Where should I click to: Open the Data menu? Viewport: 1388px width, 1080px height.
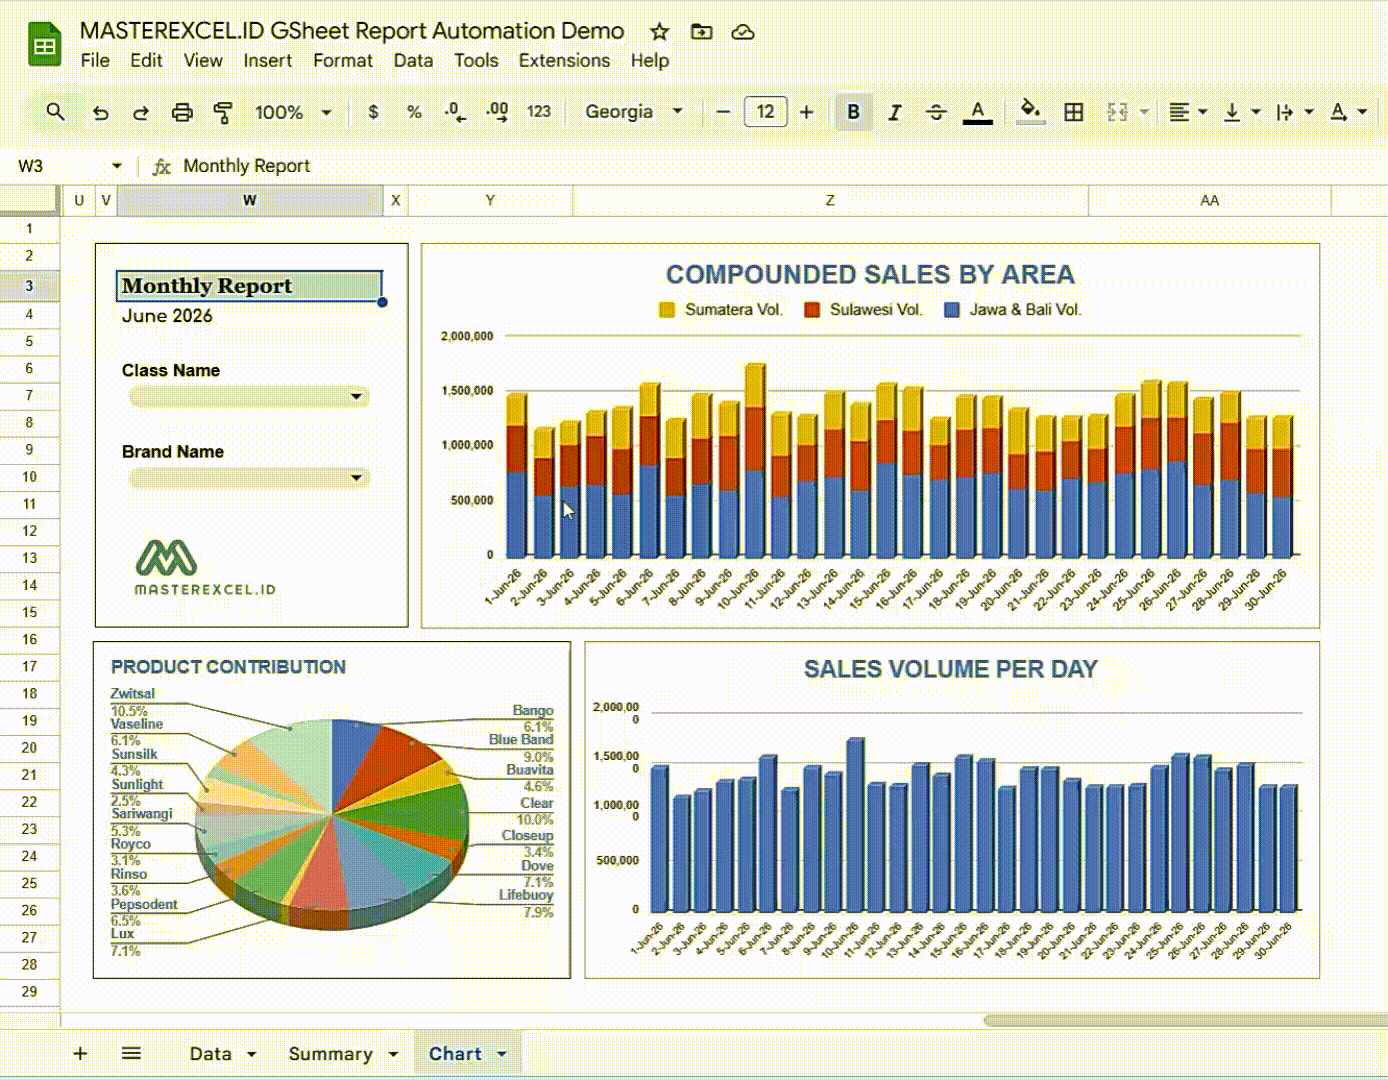[413, 60]
